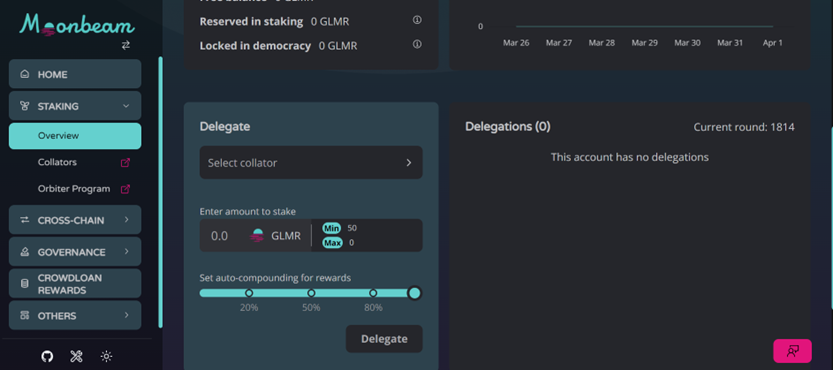833x370 pixels.
Task: Click the Collators external link icon
Action: coord(125,163)
